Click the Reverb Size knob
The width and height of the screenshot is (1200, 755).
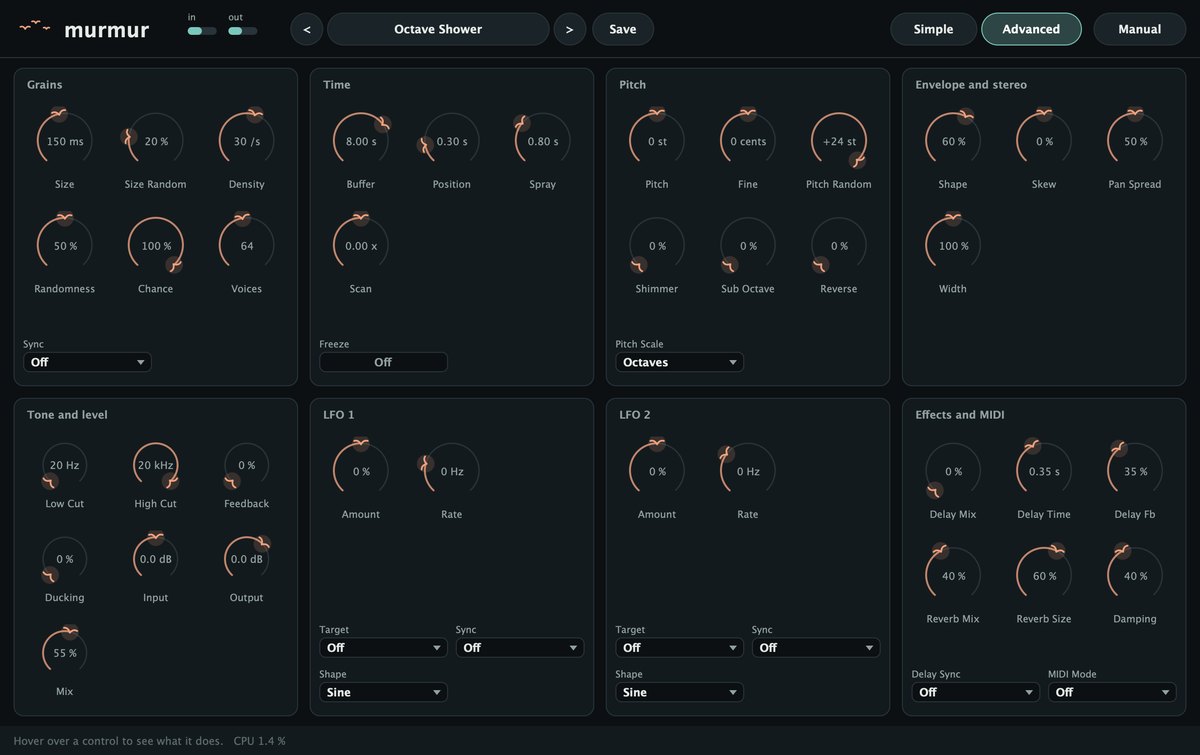click(1044, 576)
